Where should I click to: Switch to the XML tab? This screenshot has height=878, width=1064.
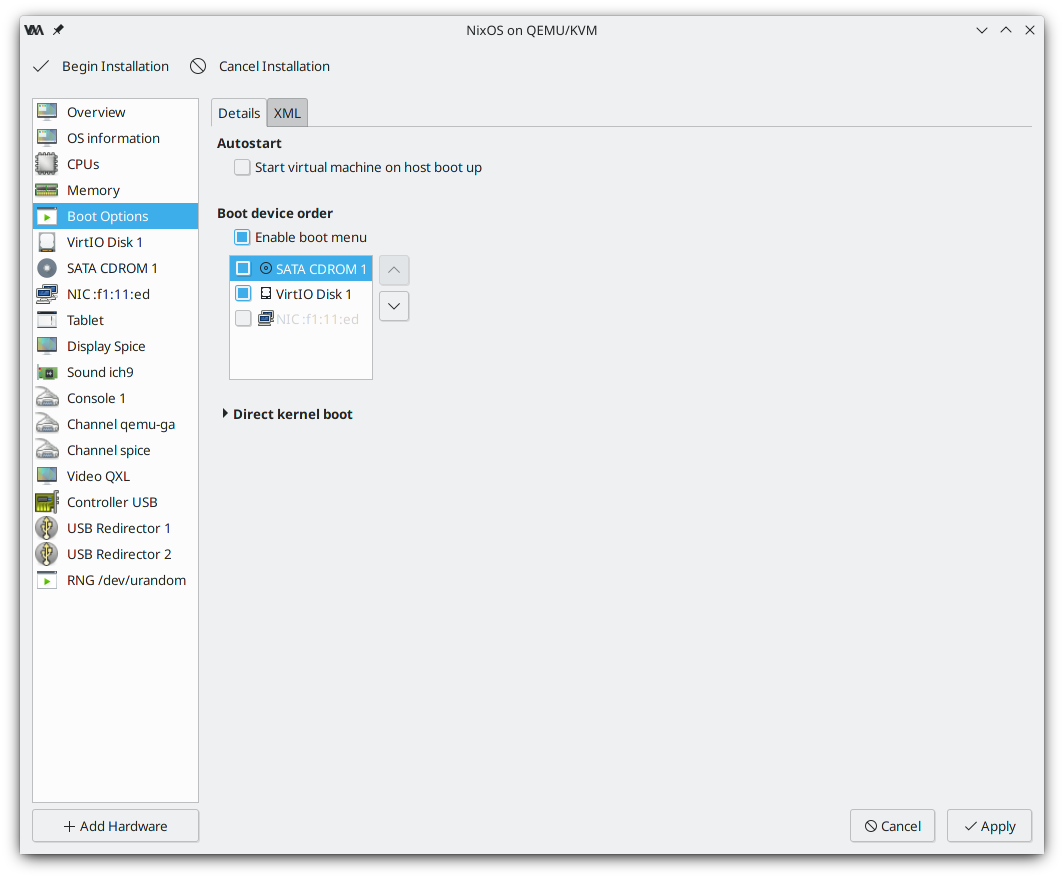tap(287, 114)
